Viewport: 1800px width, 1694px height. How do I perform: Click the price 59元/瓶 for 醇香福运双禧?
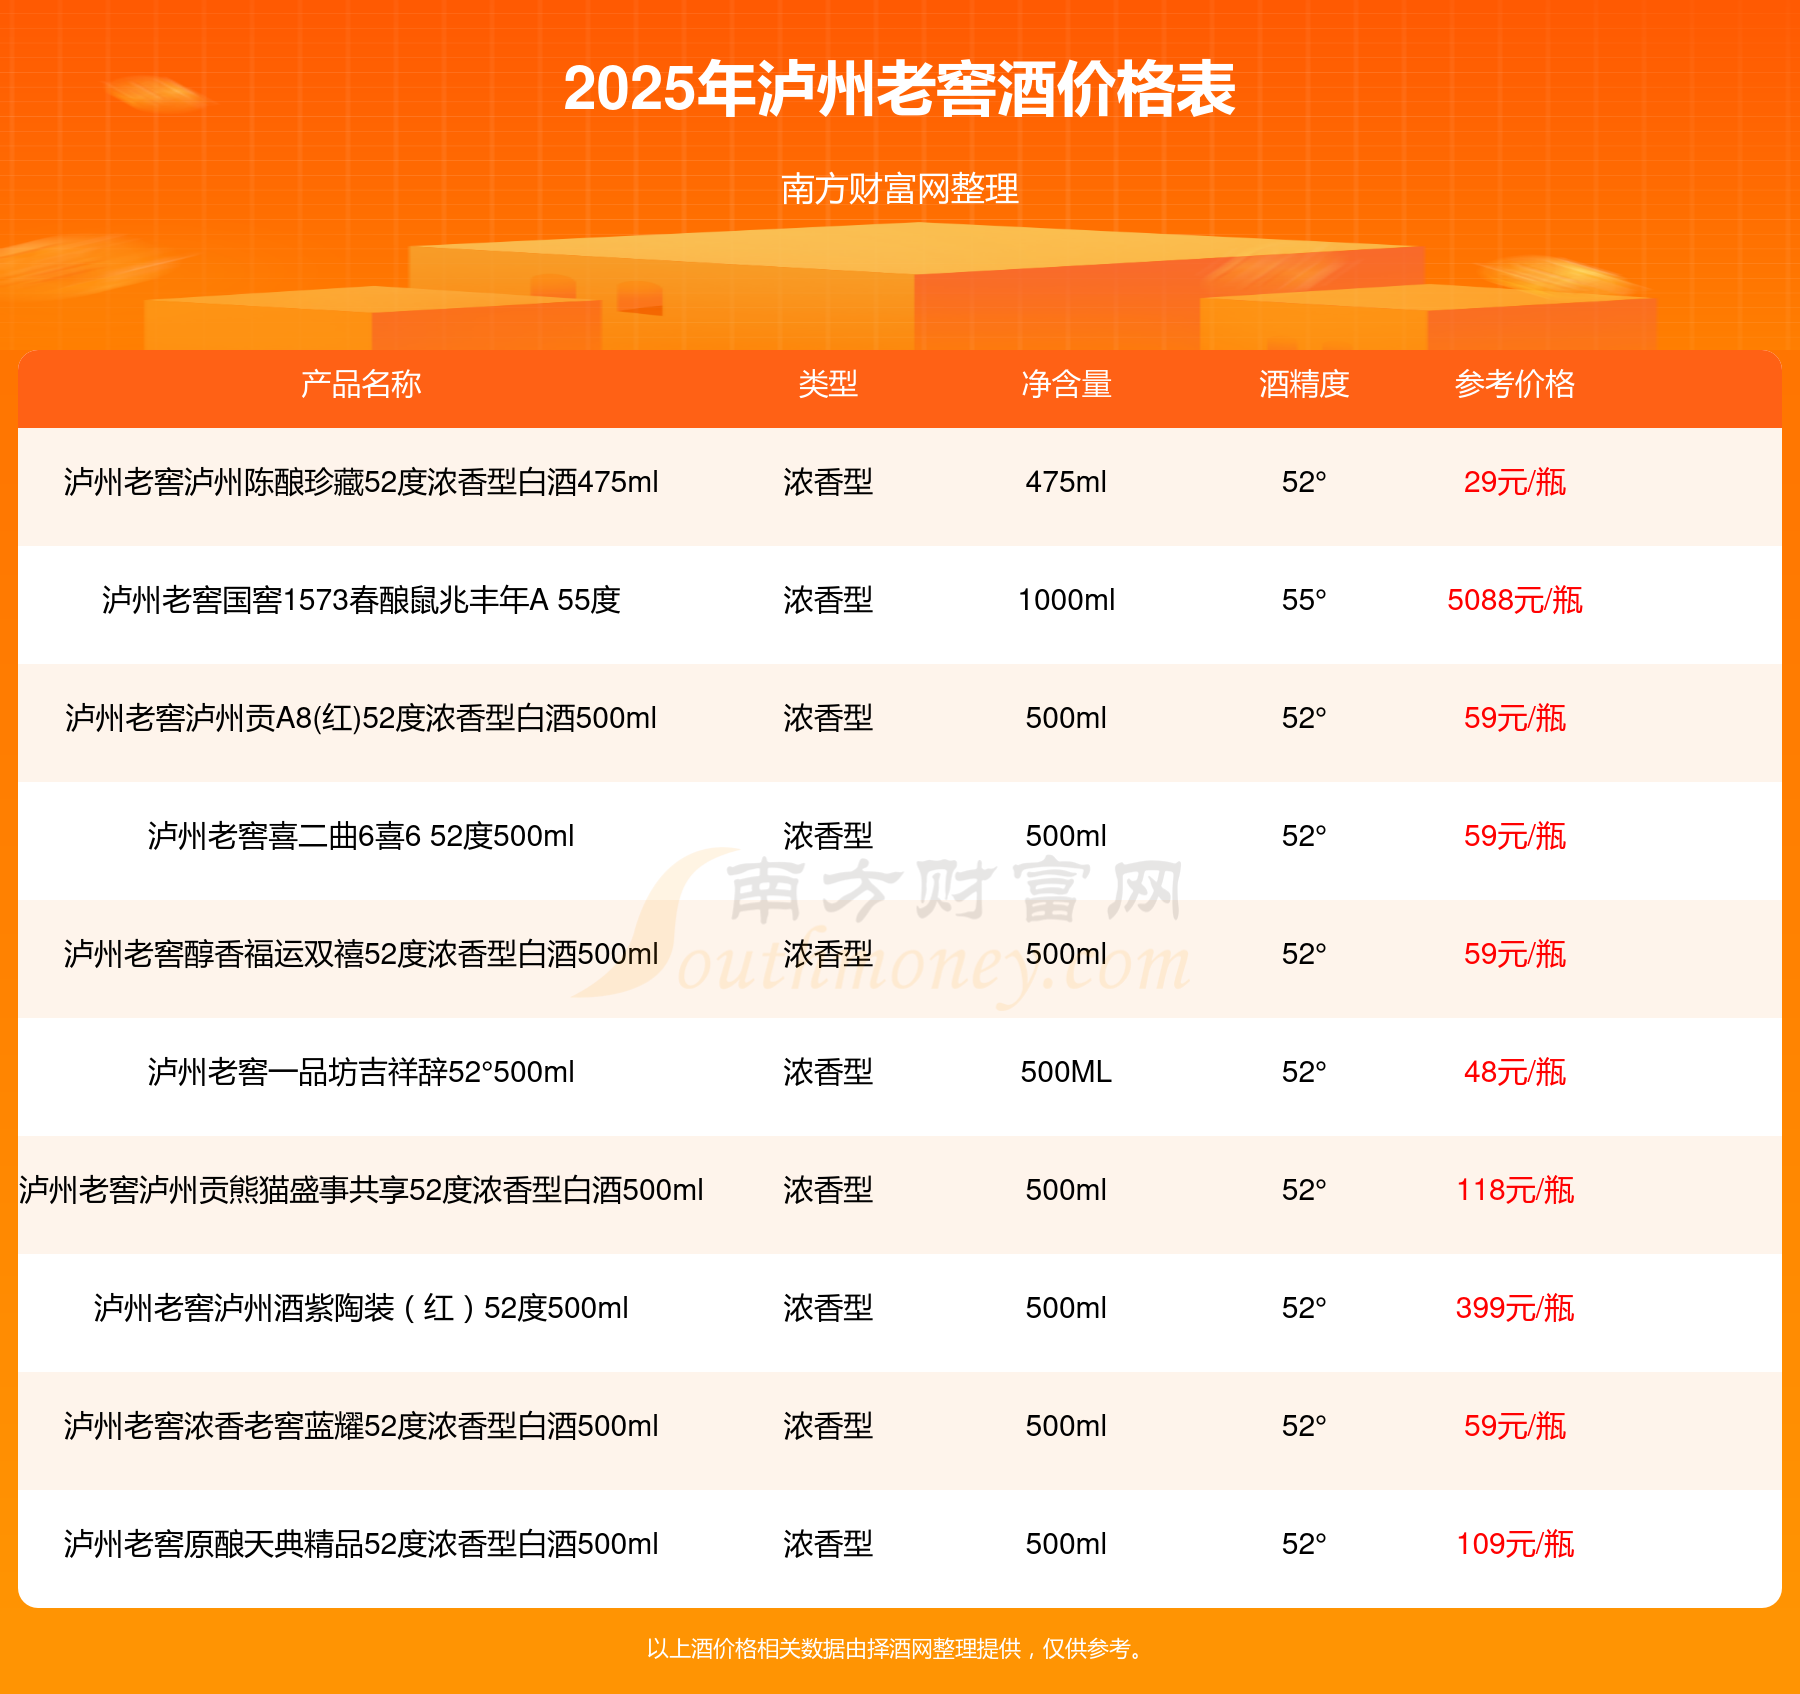pos(1515,954)
